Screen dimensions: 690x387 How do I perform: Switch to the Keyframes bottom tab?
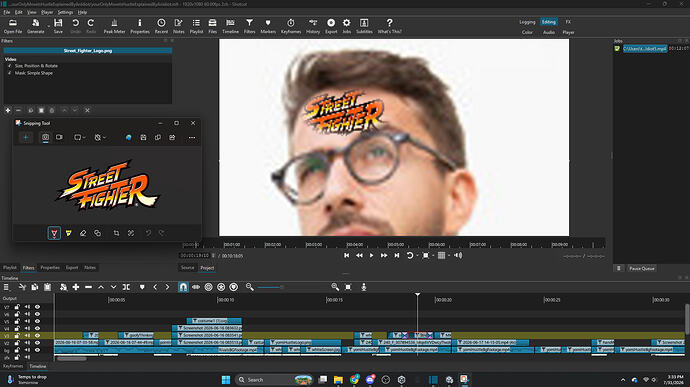tap(13, 366)
